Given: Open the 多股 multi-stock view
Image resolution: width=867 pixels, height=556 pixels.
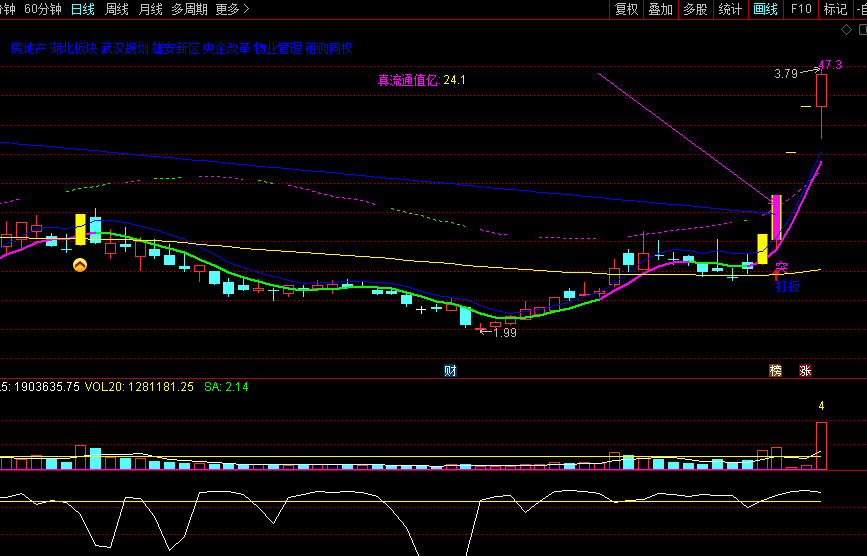Looking at the screenshot, I should 695,9.
